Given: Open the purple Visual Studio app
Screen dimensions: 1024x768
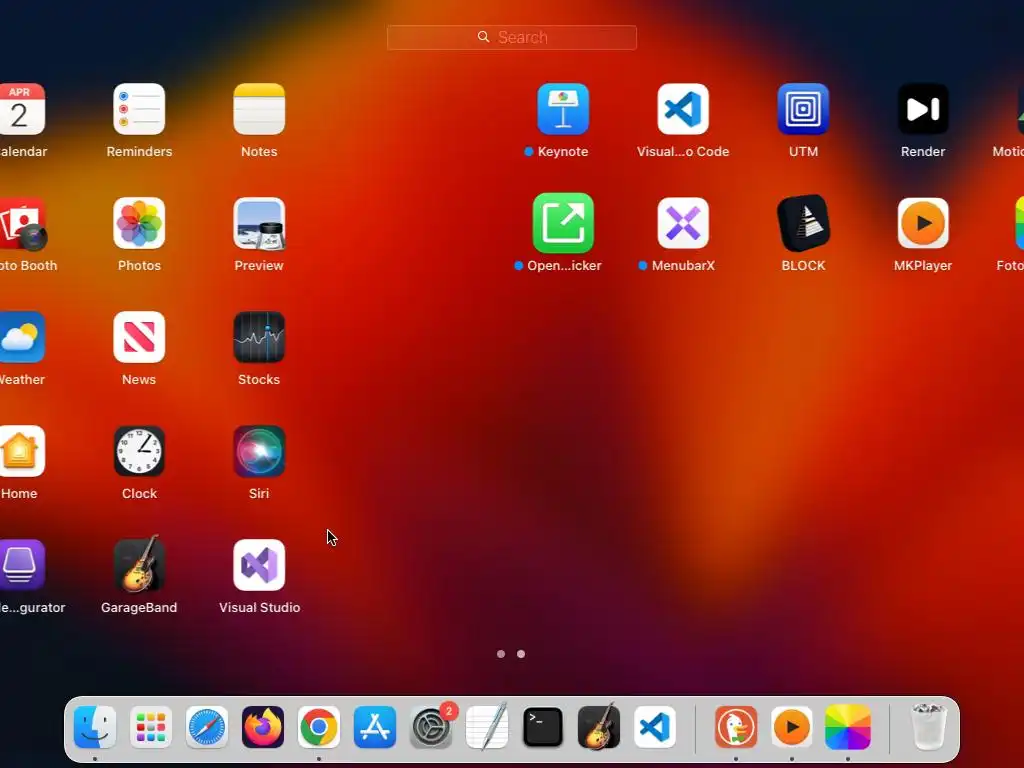Looking at the screenshot, I should 259,565.
